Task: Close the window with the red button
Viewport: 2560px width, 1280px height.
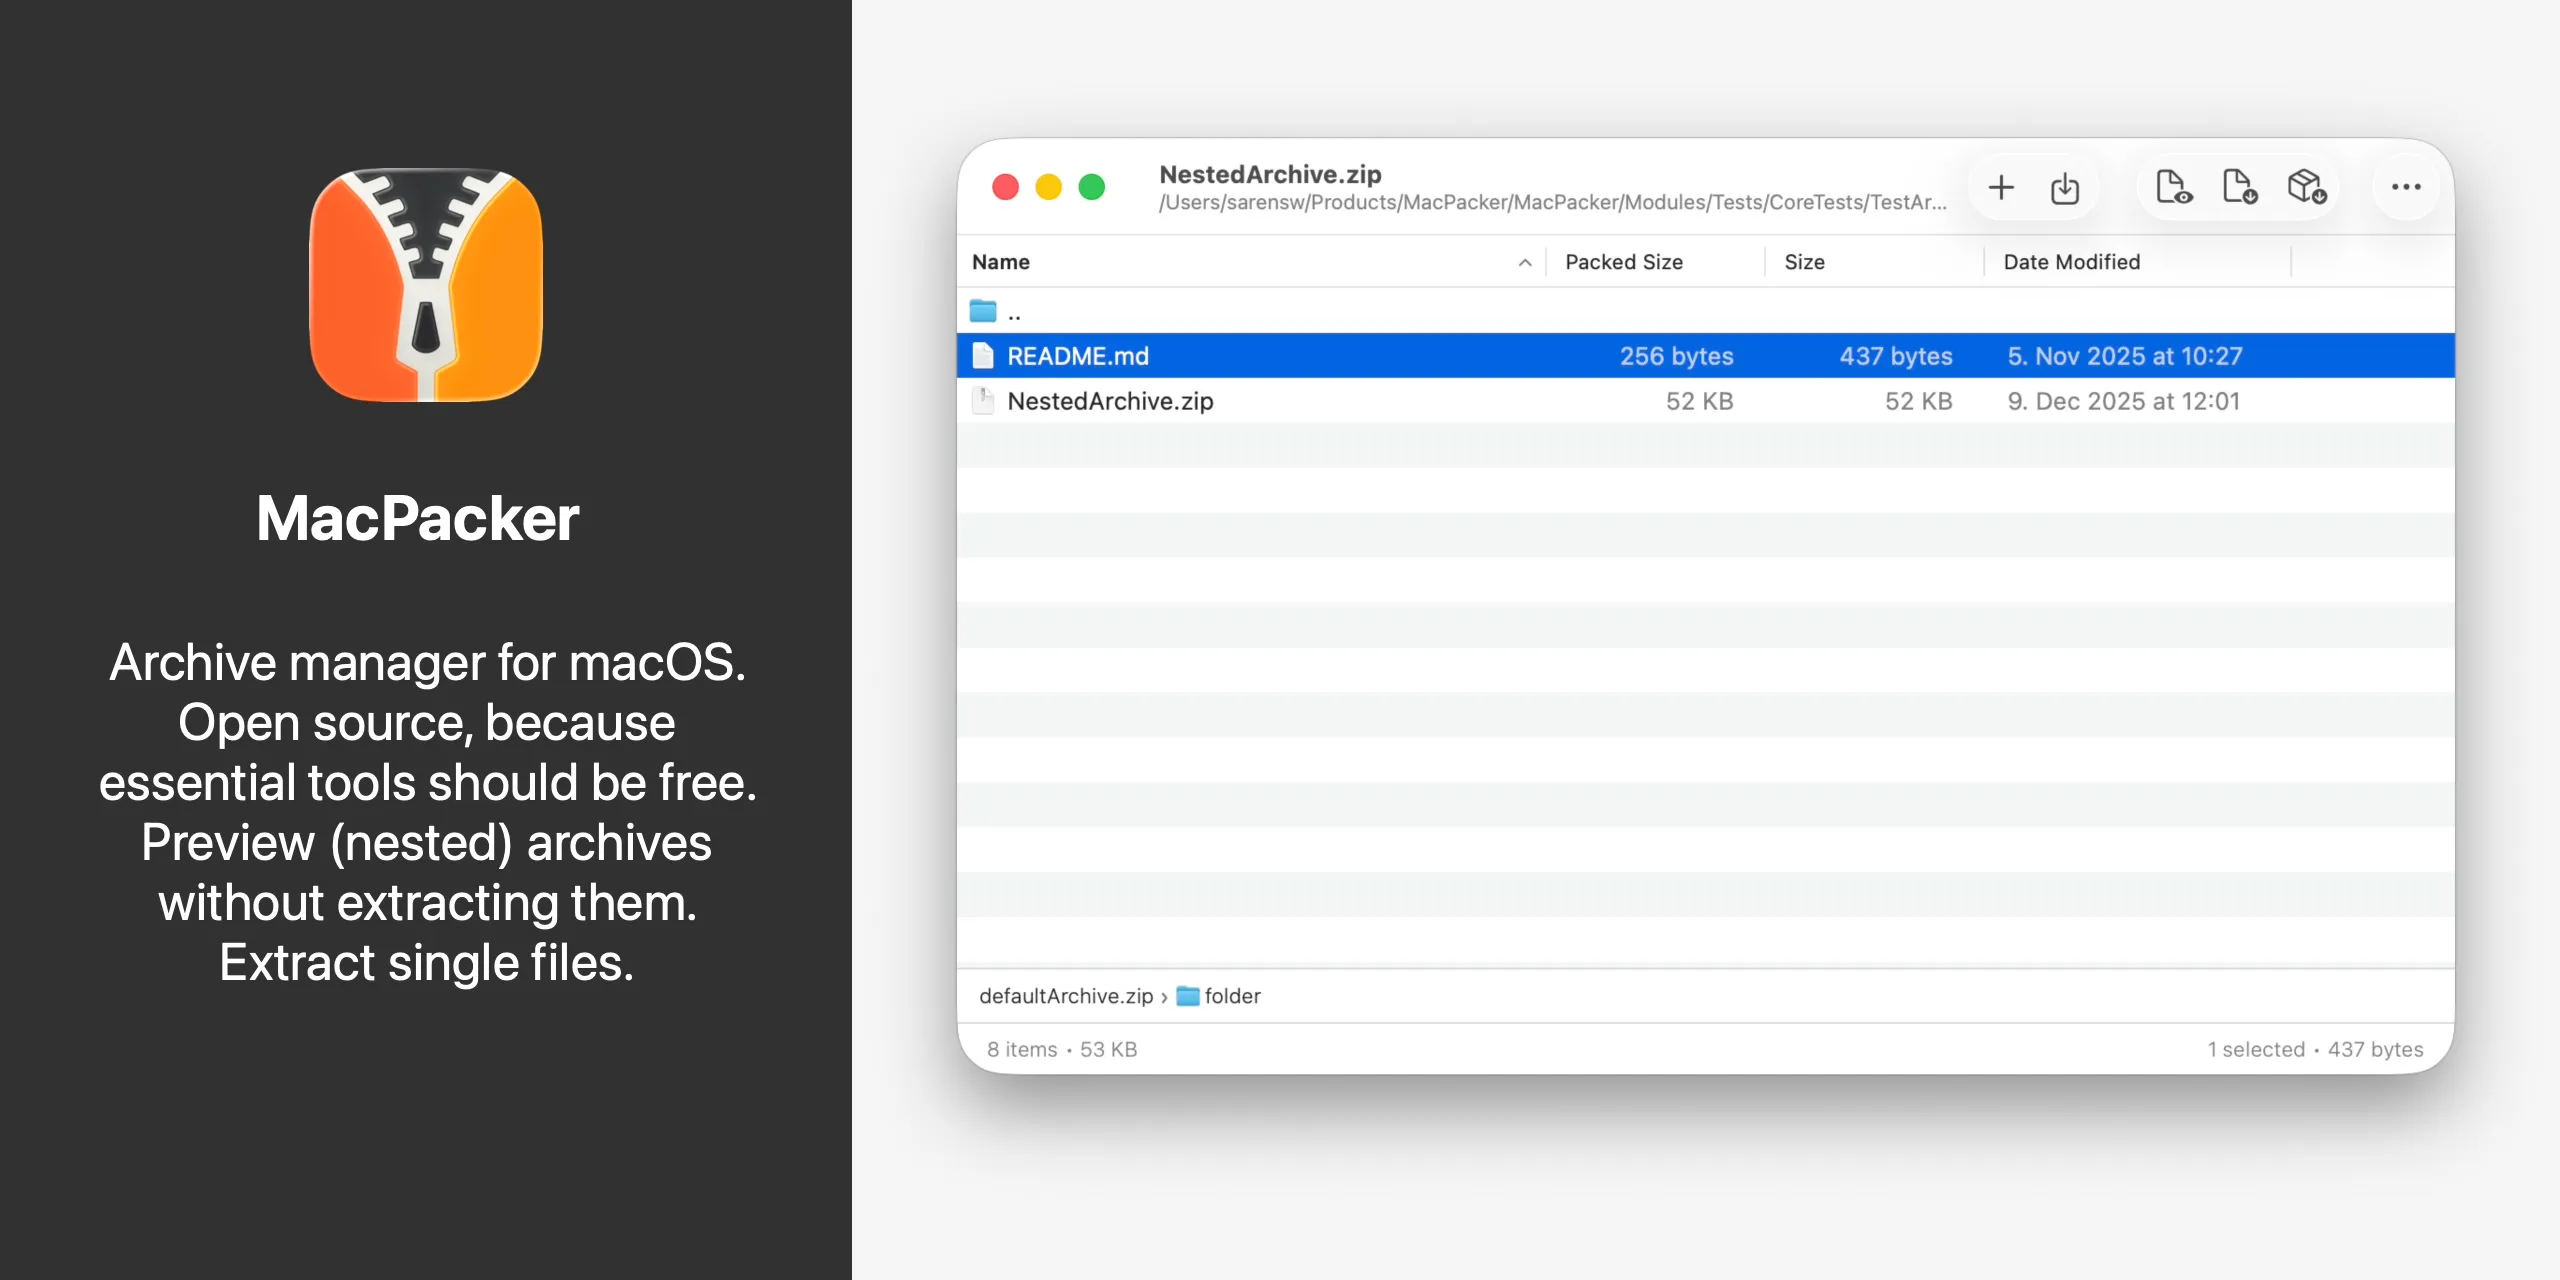Action: coord(1005,187)
